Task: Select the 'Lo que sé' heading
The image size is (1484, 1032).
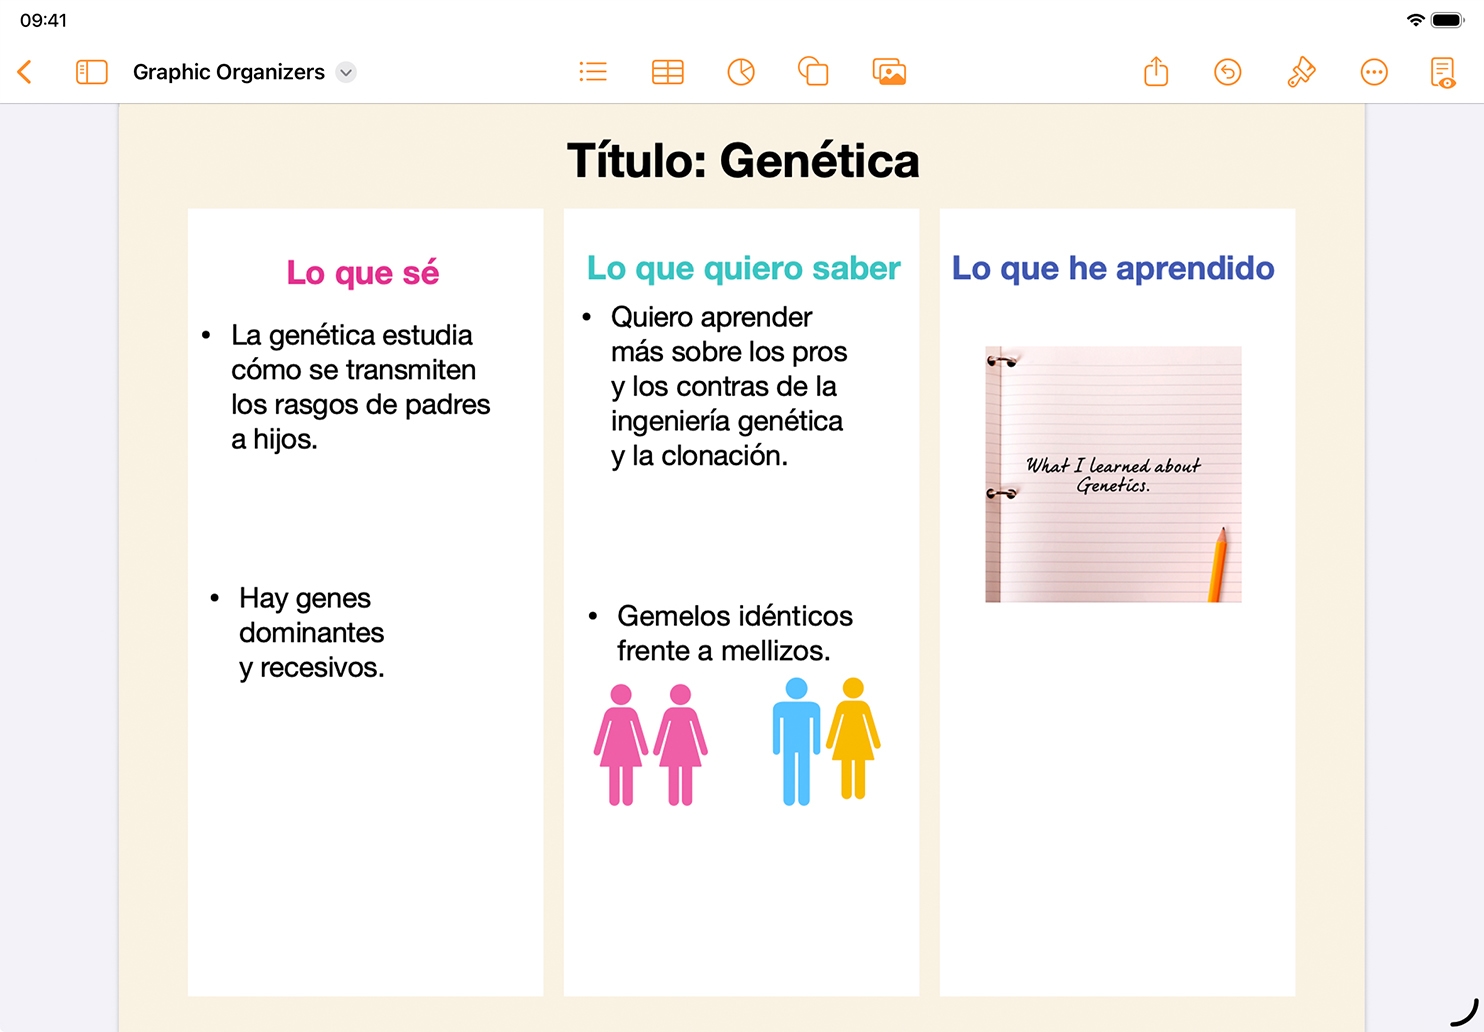Action: coord(363,272)
